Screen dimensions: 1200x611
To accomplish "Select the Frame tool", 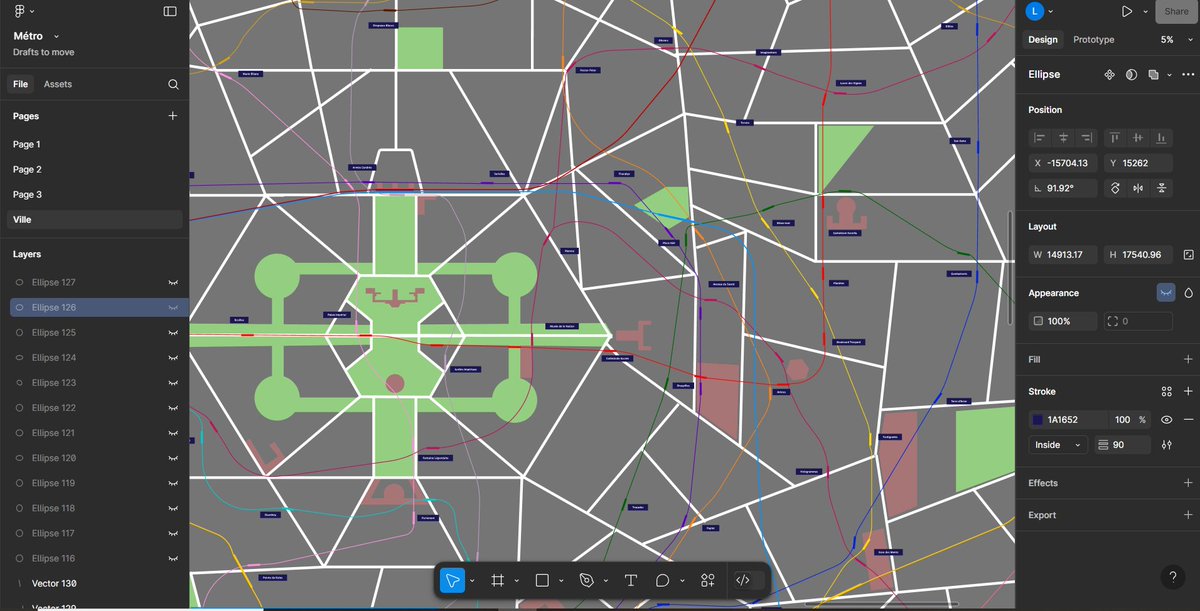I will pos(497,580).
